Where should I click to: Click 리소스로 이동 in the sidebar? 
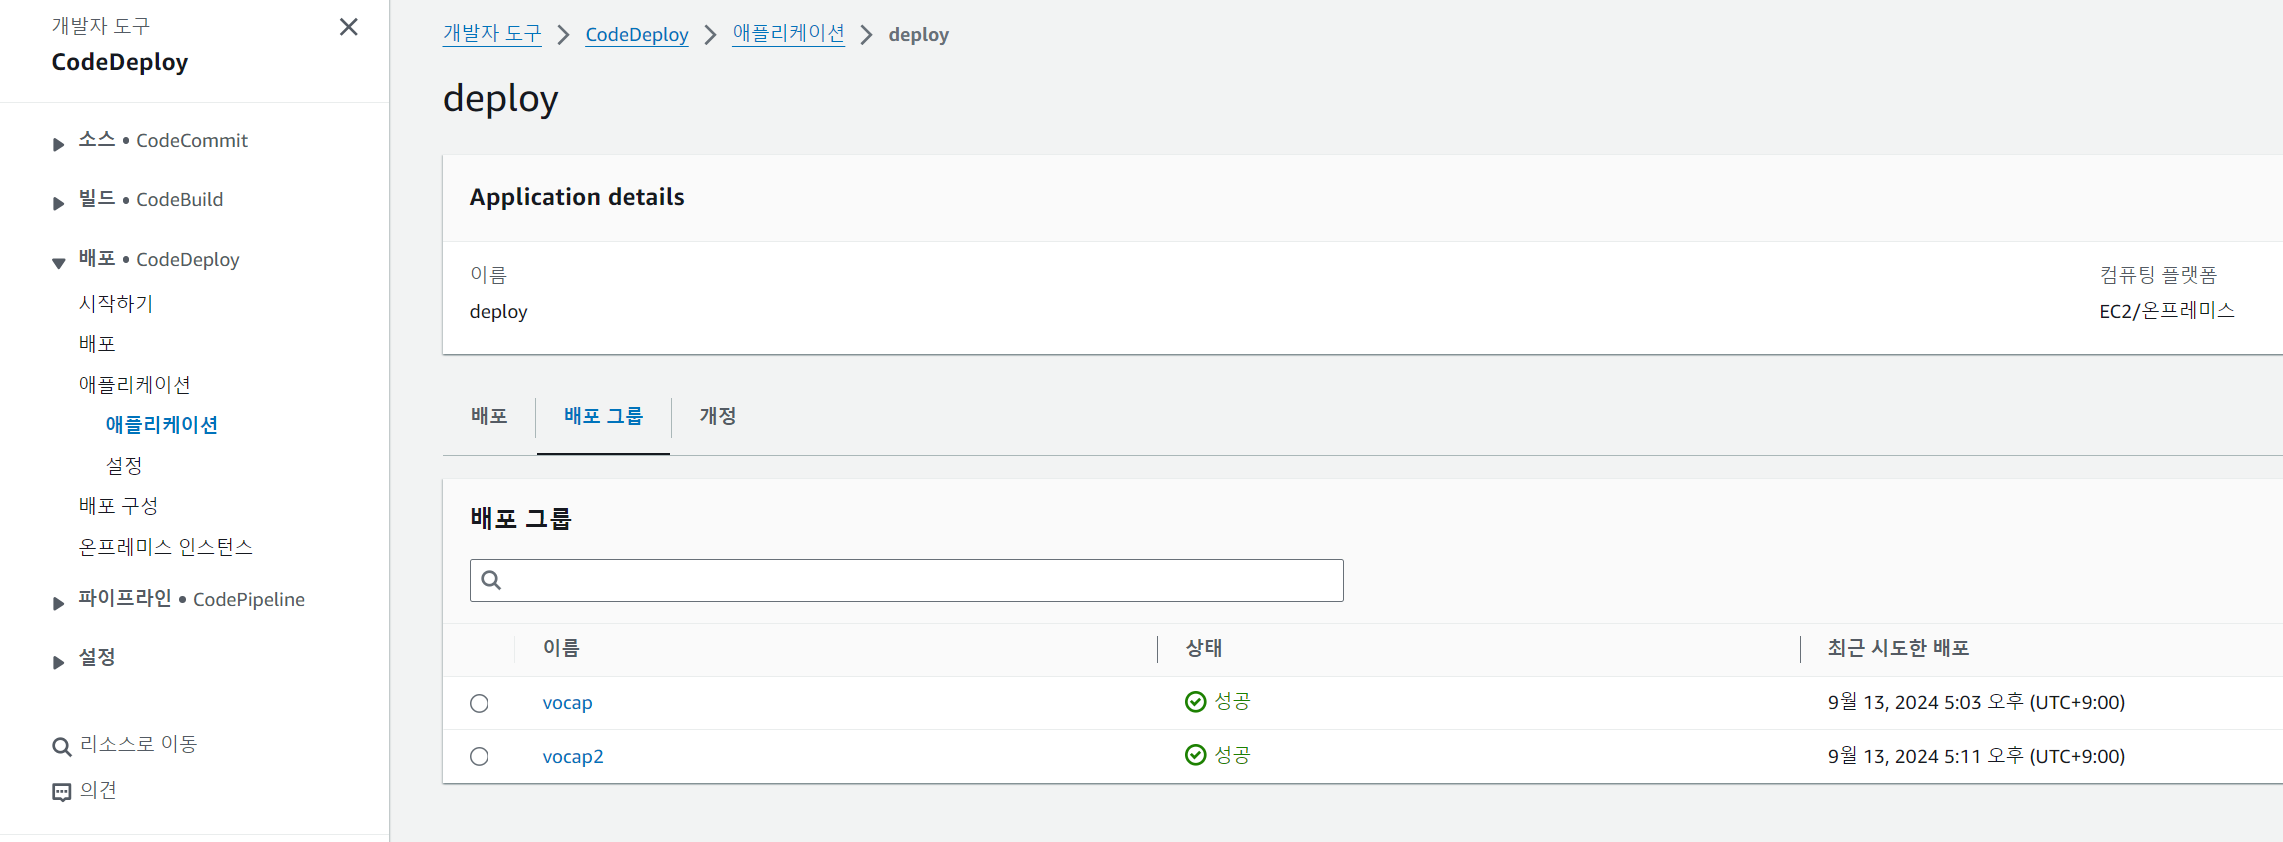pos(138,744)
